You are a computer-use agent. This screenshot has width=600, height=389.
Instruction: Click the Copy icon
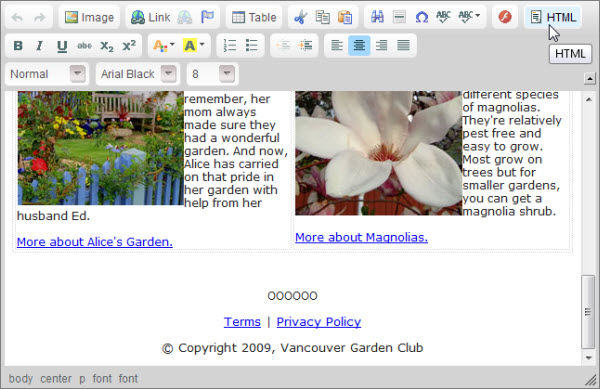click(323, 18)
